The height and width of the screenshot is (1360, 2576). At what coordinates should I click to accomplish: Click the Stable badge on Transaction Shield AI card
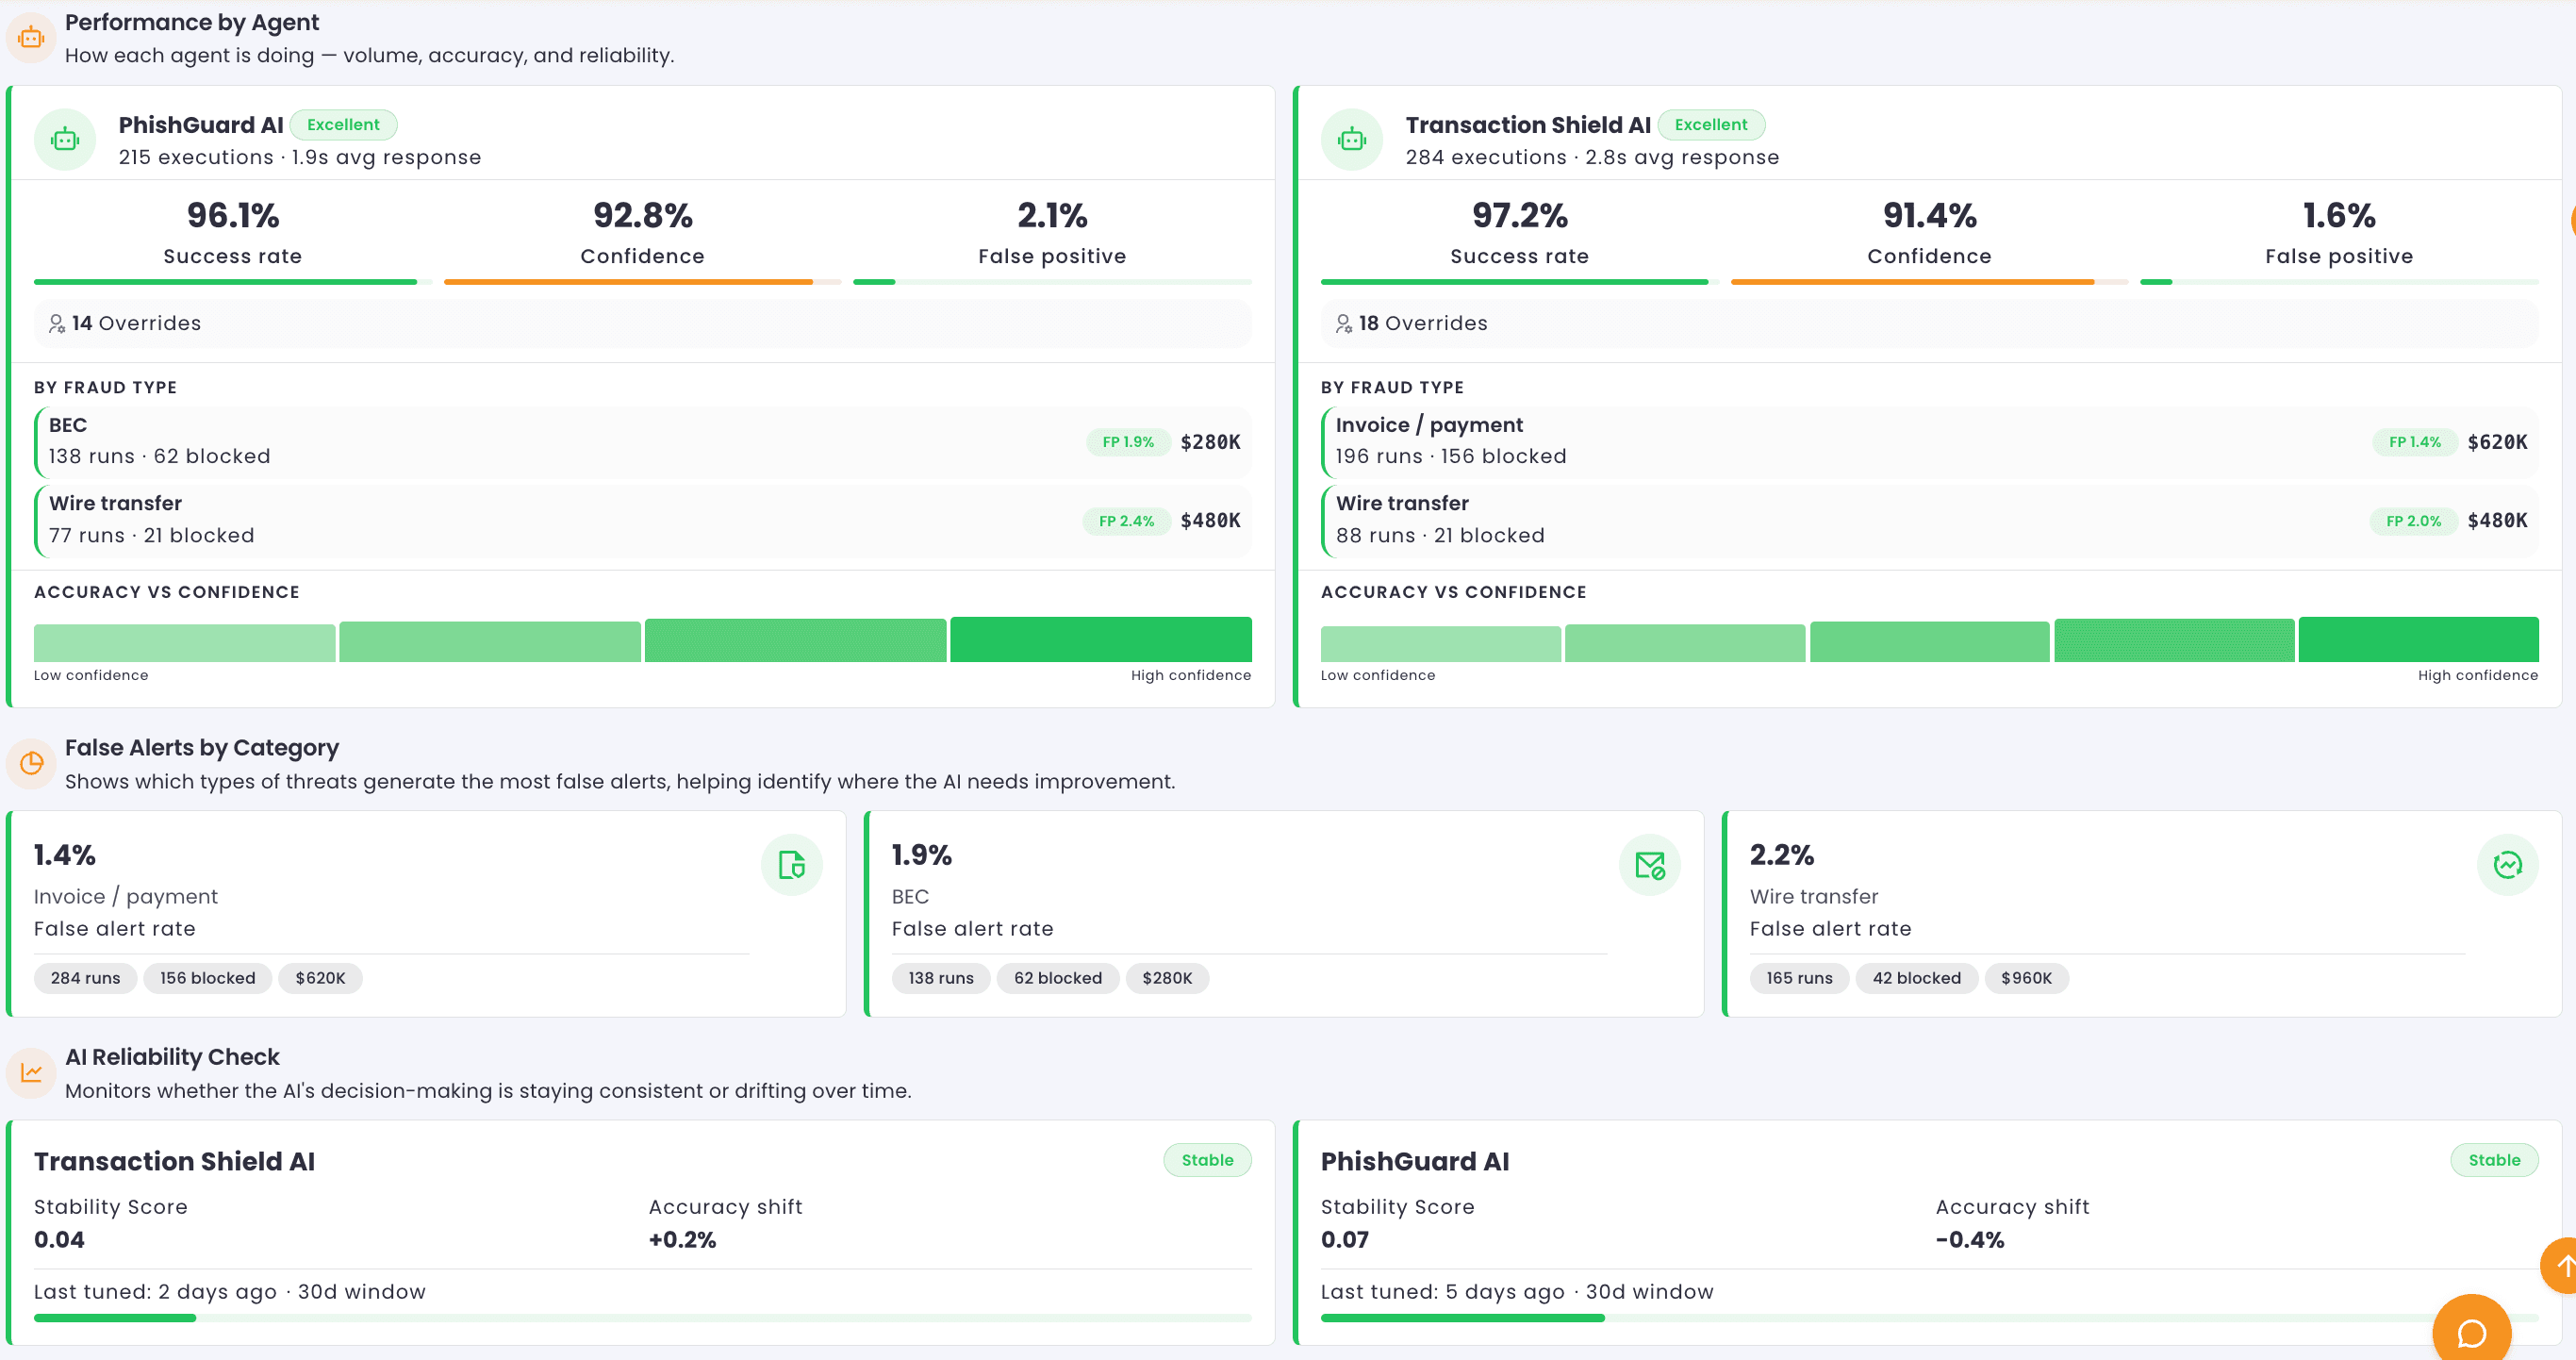click(1207, 1160)
